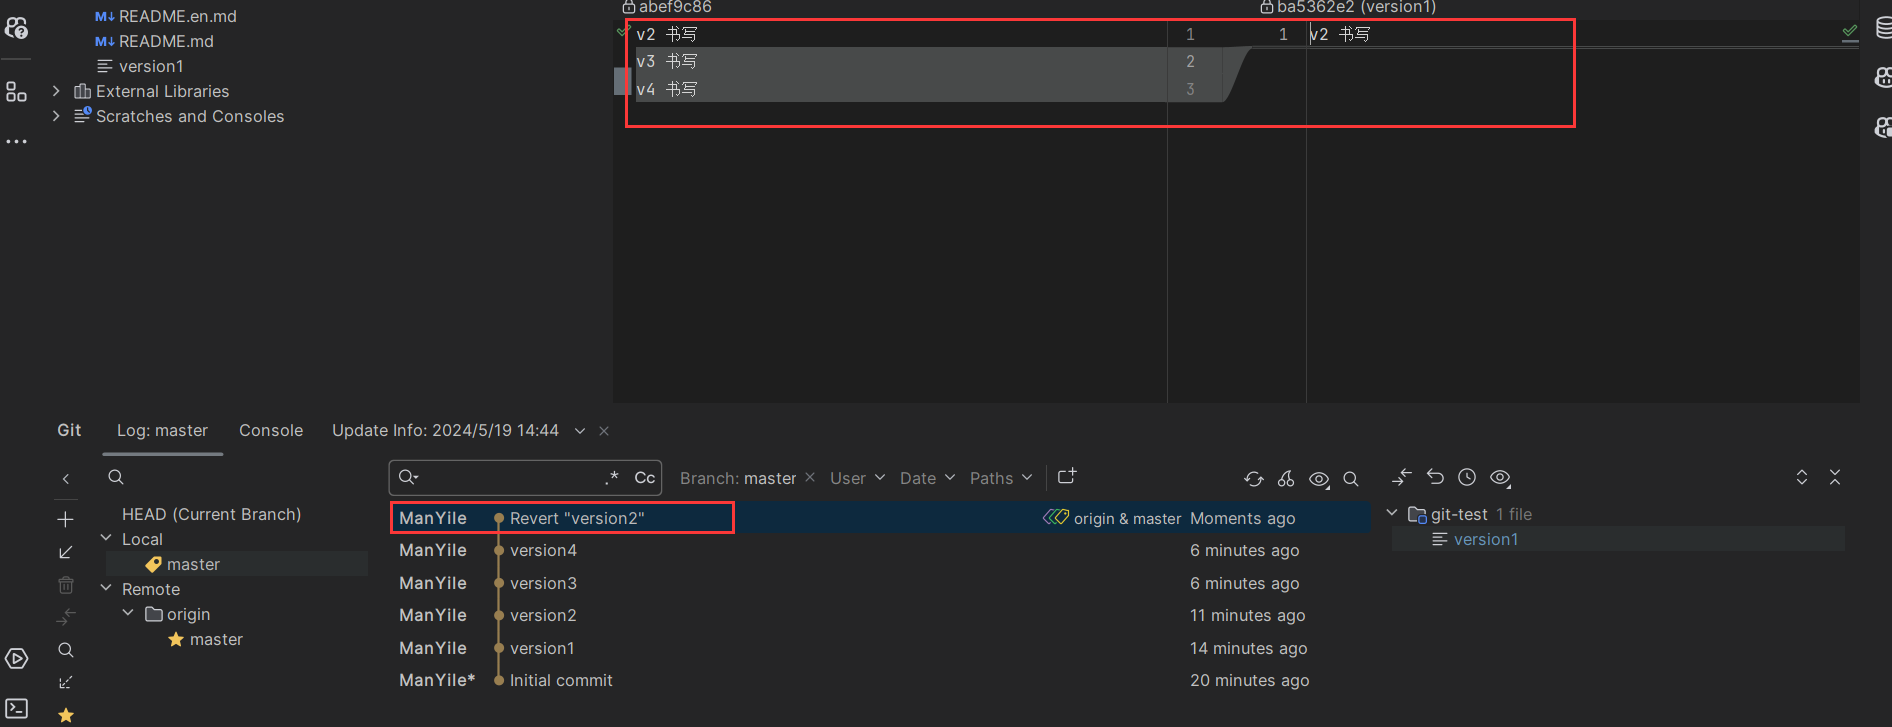Viewport: 1892px width, 727px height.
Task: Click the Cherry-Pick icon in the log toolbar
Action: pos(1286,479)
